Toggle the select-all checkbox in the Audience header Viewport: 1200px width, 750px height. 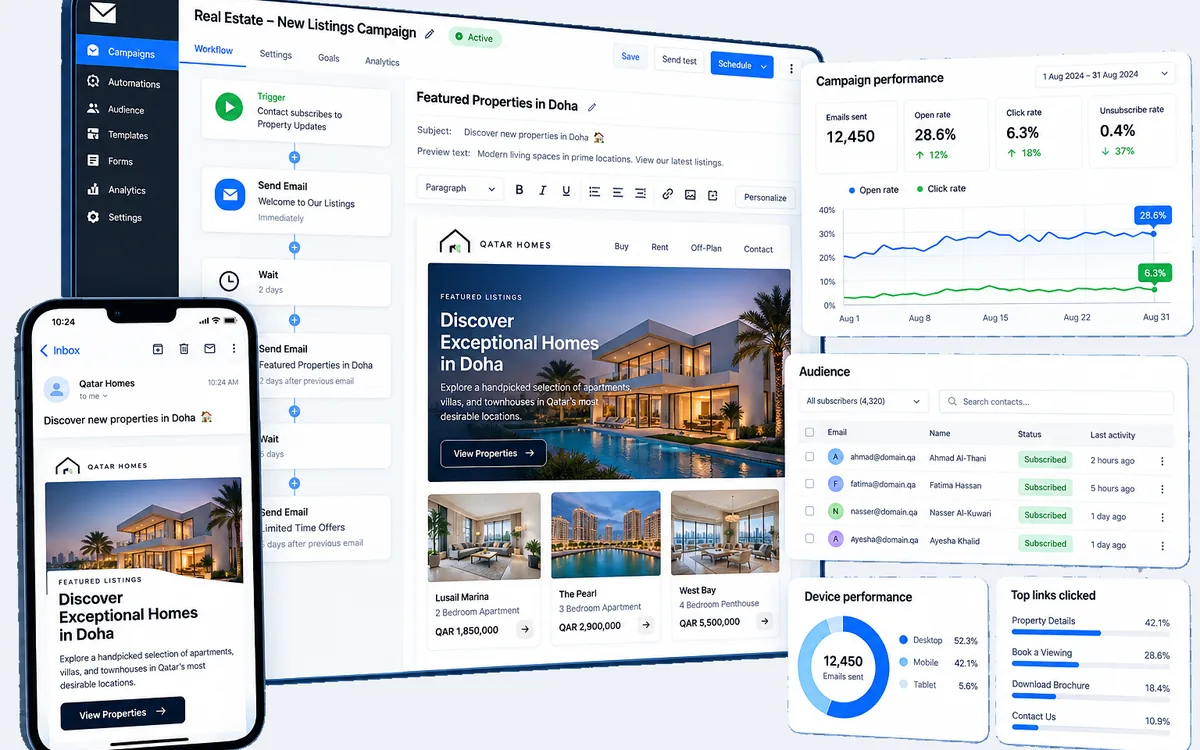tap(809, 432)
